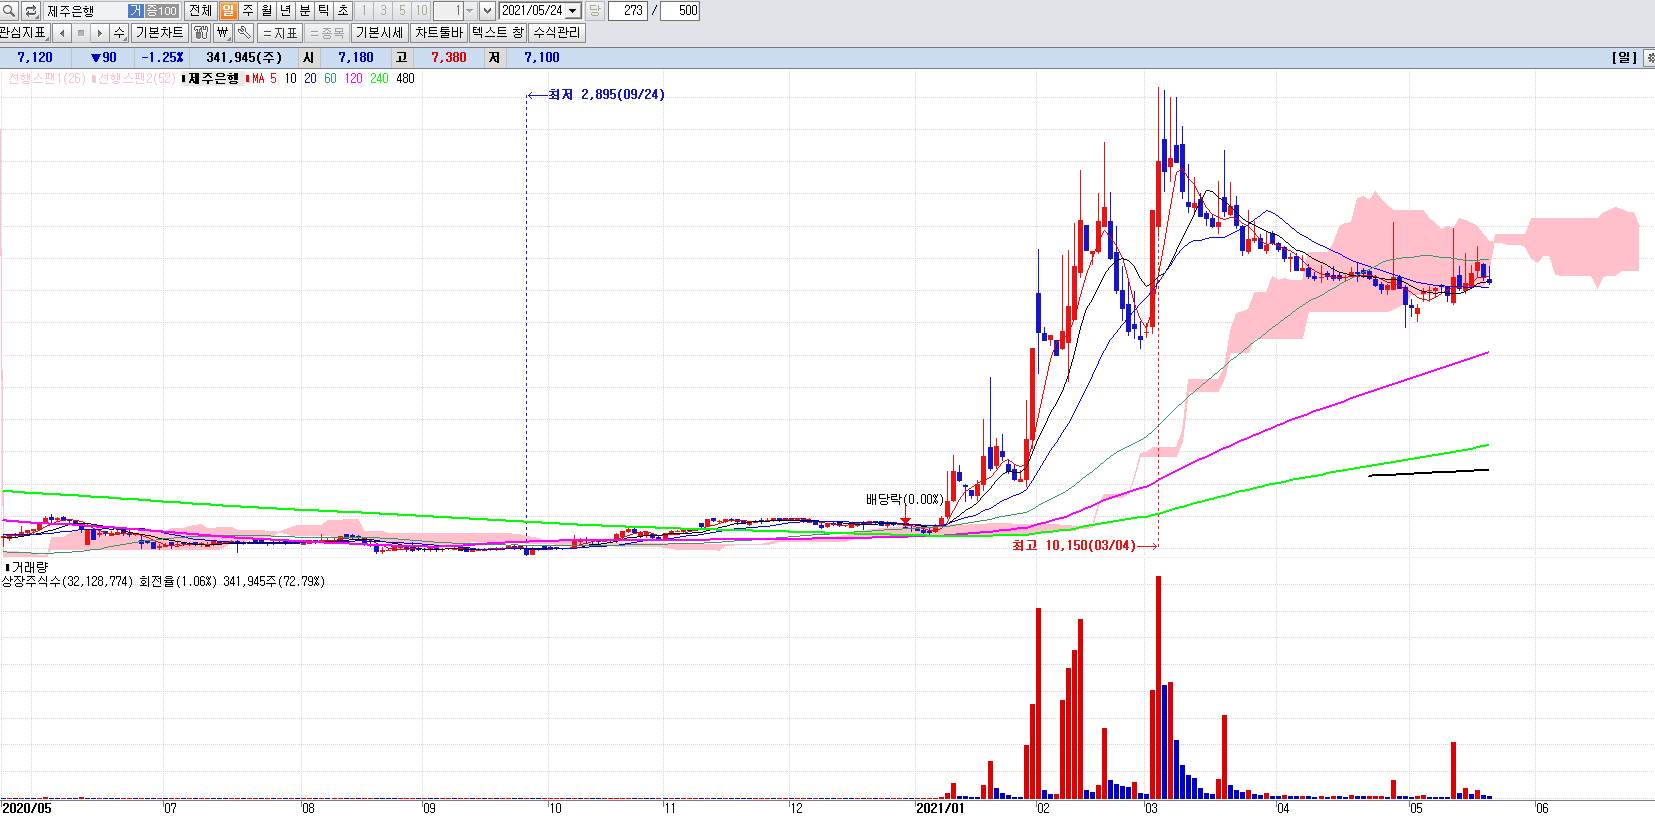Click the ₩ won currency icon
The width and height of the screenshot is (1655, 816).
223,33
